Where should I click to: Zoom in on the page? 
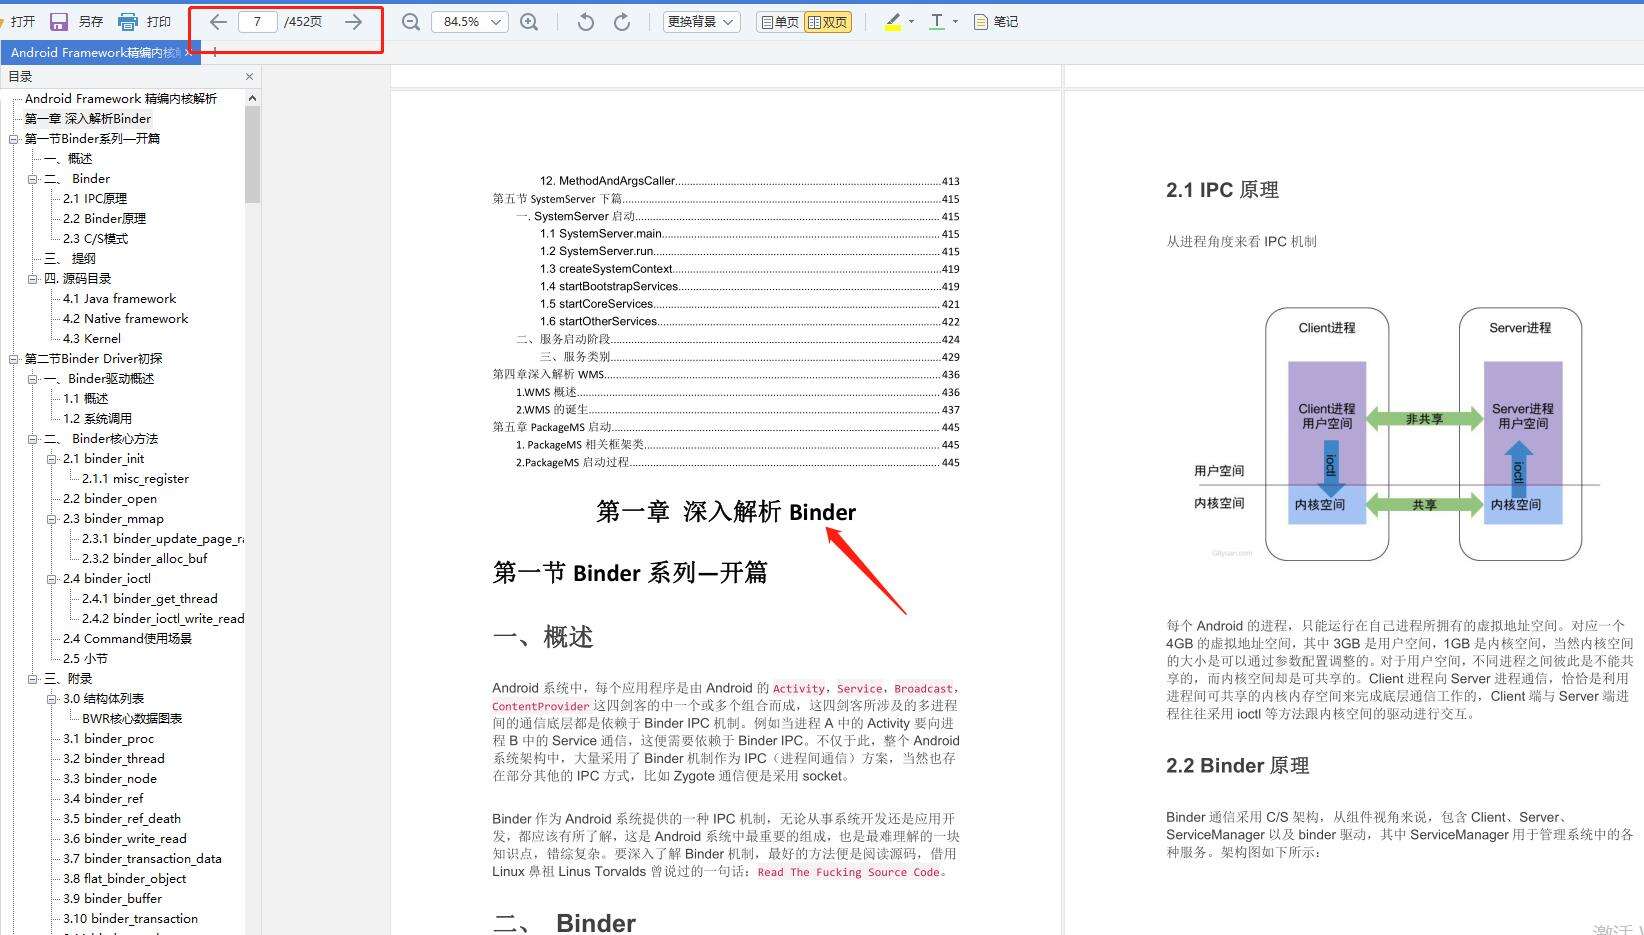coord(529,21)
